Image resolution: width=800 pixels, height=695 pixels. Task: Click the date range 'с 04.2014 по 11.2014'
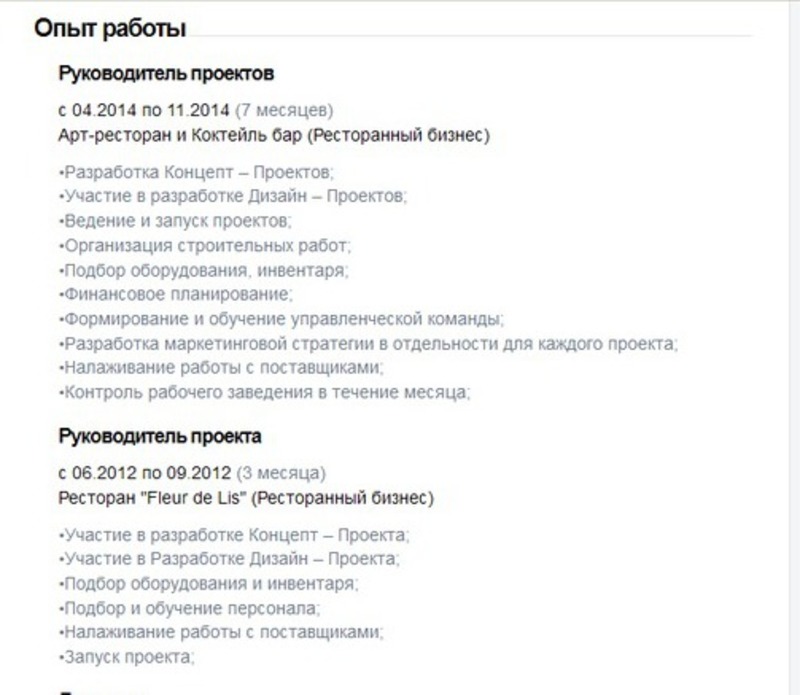pyautogui.click(x=144, y=110)
